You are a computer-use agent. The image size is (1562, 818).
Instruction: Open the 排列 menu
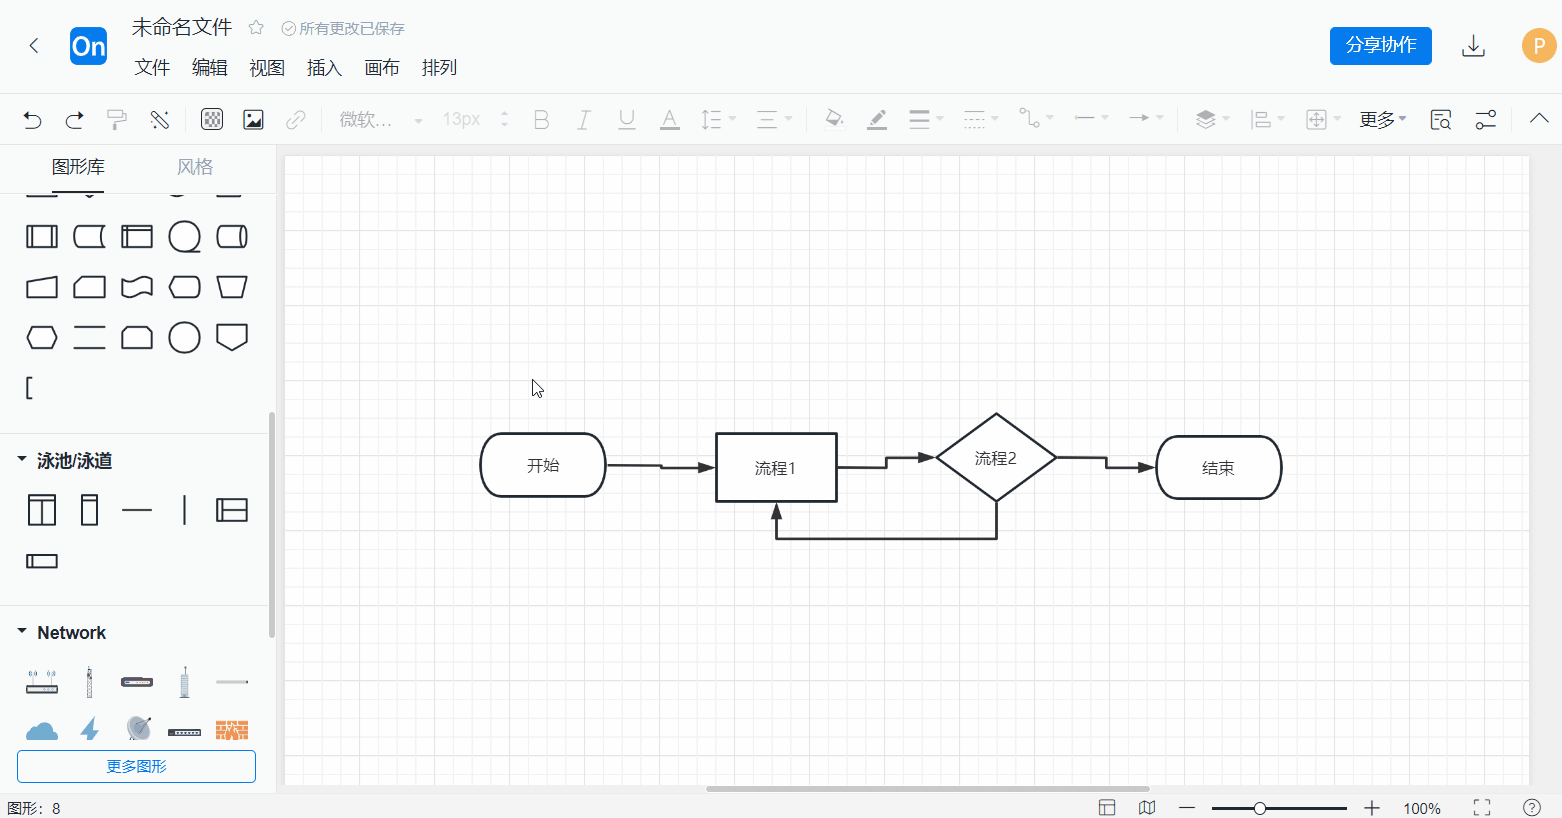tap(439, 67)
